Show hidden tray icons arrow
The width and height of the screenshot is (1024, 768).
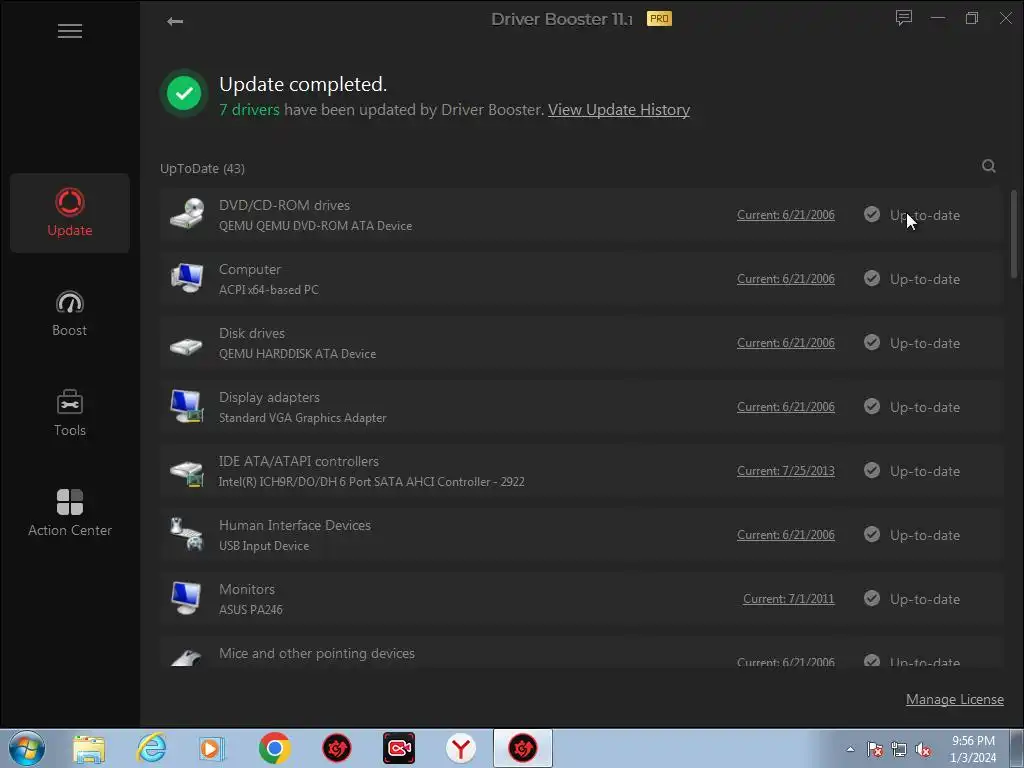pyautogui.click(x=850, y=749)
